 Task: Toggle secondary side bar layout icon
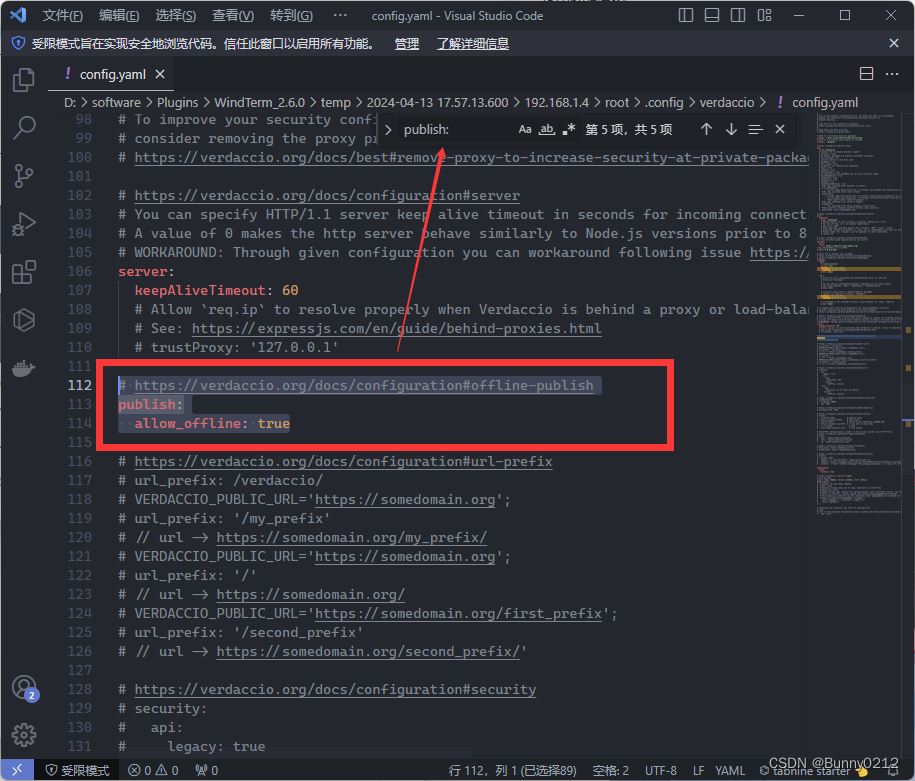(738, 15)
